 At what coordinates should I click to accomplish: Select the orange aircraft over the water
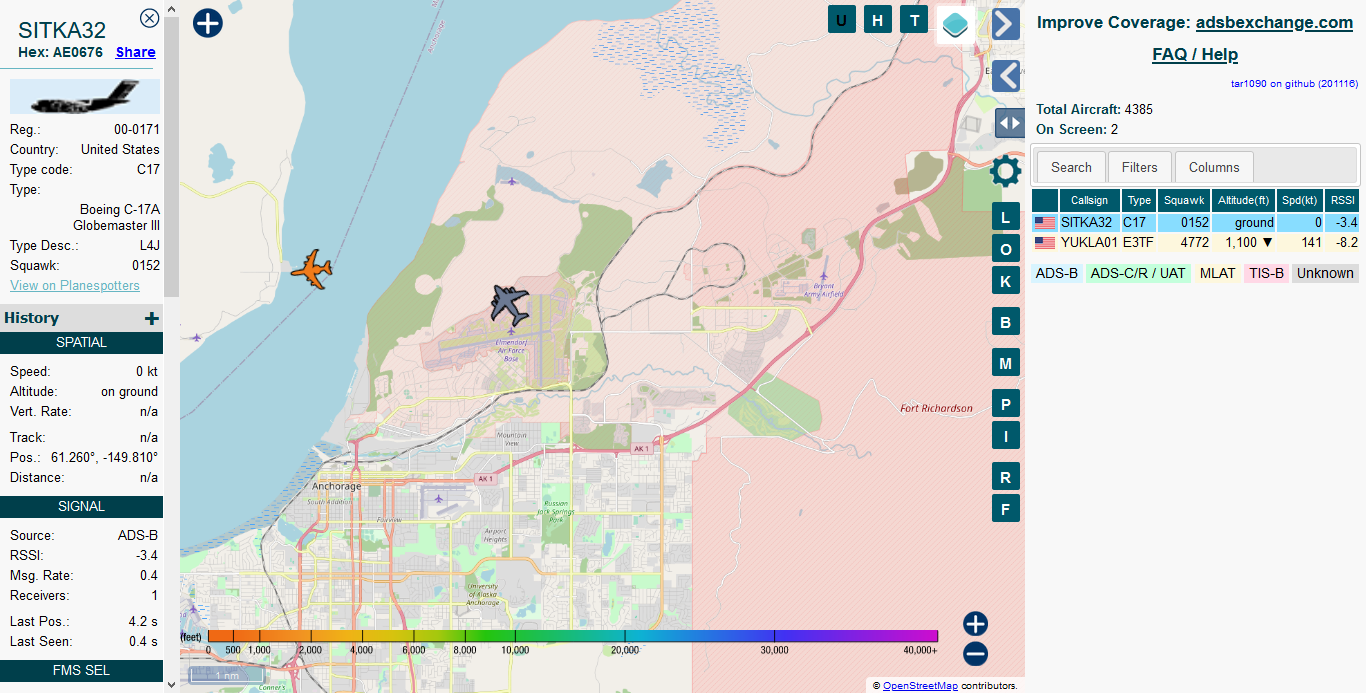click(x=313, y=269)
